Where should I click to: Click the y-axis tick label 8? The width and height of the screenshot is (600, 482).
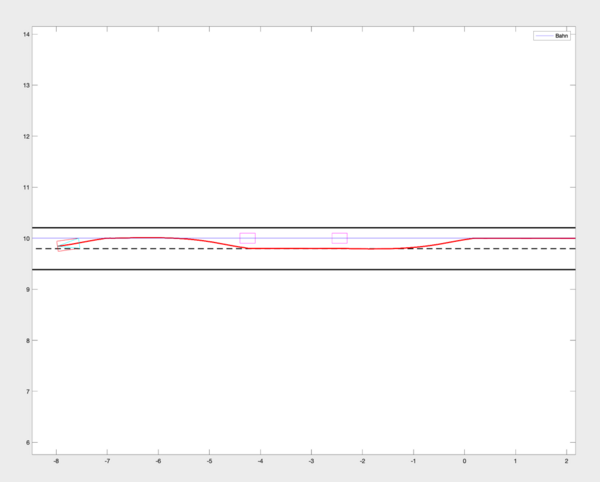click(26, 340)
